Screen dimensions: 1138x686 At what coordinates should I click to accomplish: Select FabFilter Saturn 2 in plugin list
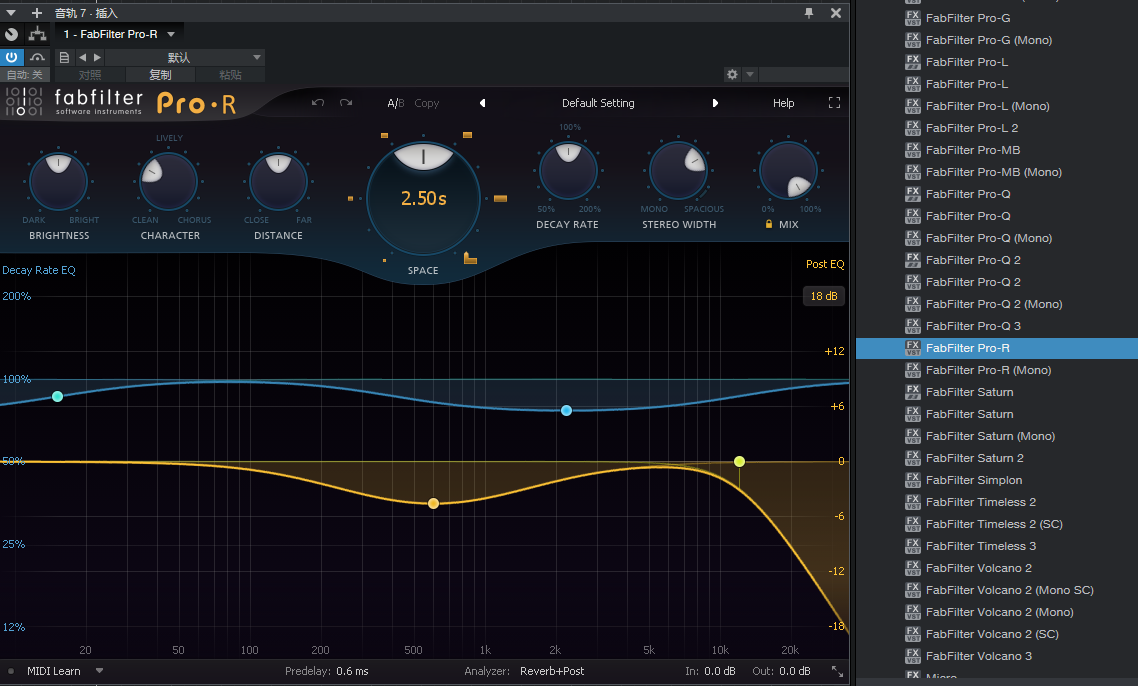(x=974, y=458)
